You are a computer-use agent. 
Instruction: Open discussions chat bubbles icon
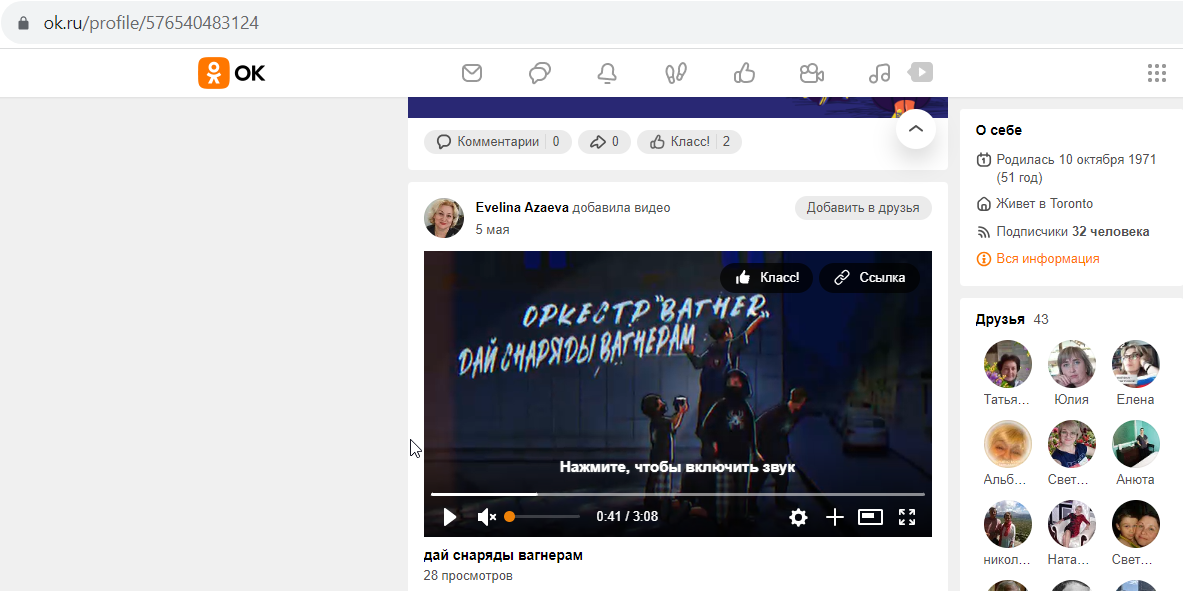click(x=539, y=73)
